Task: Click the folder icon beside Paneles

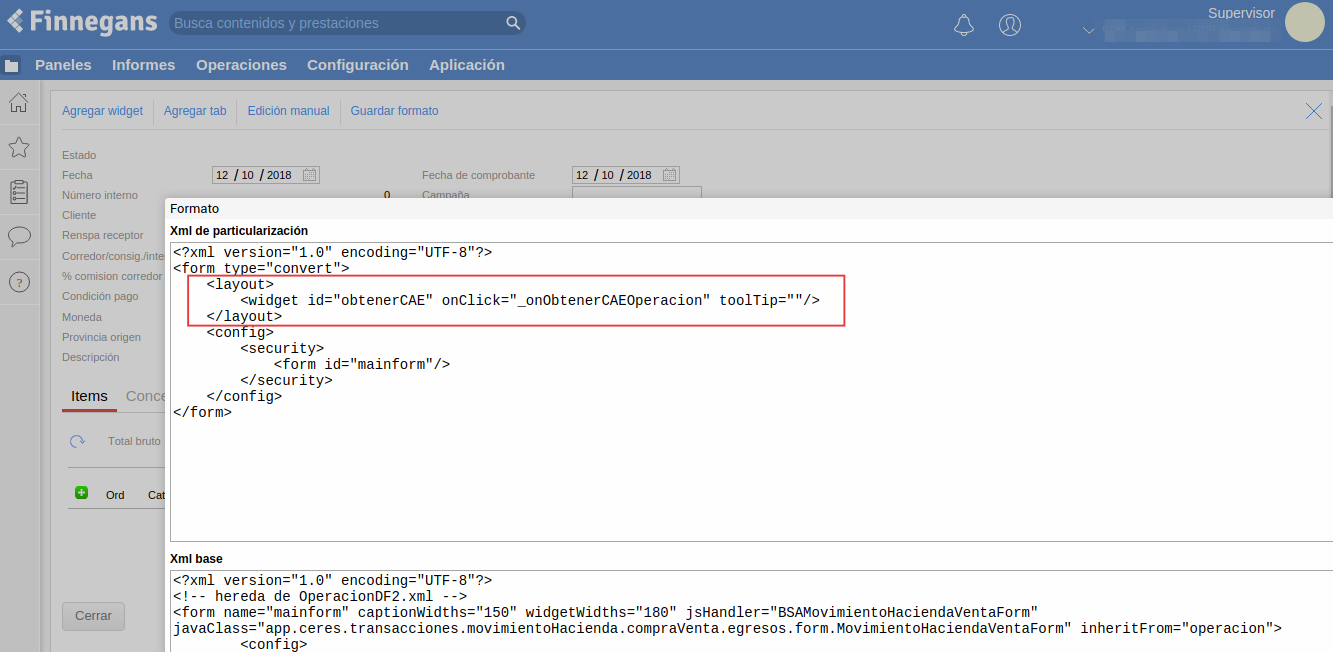Action: point(12,66)
